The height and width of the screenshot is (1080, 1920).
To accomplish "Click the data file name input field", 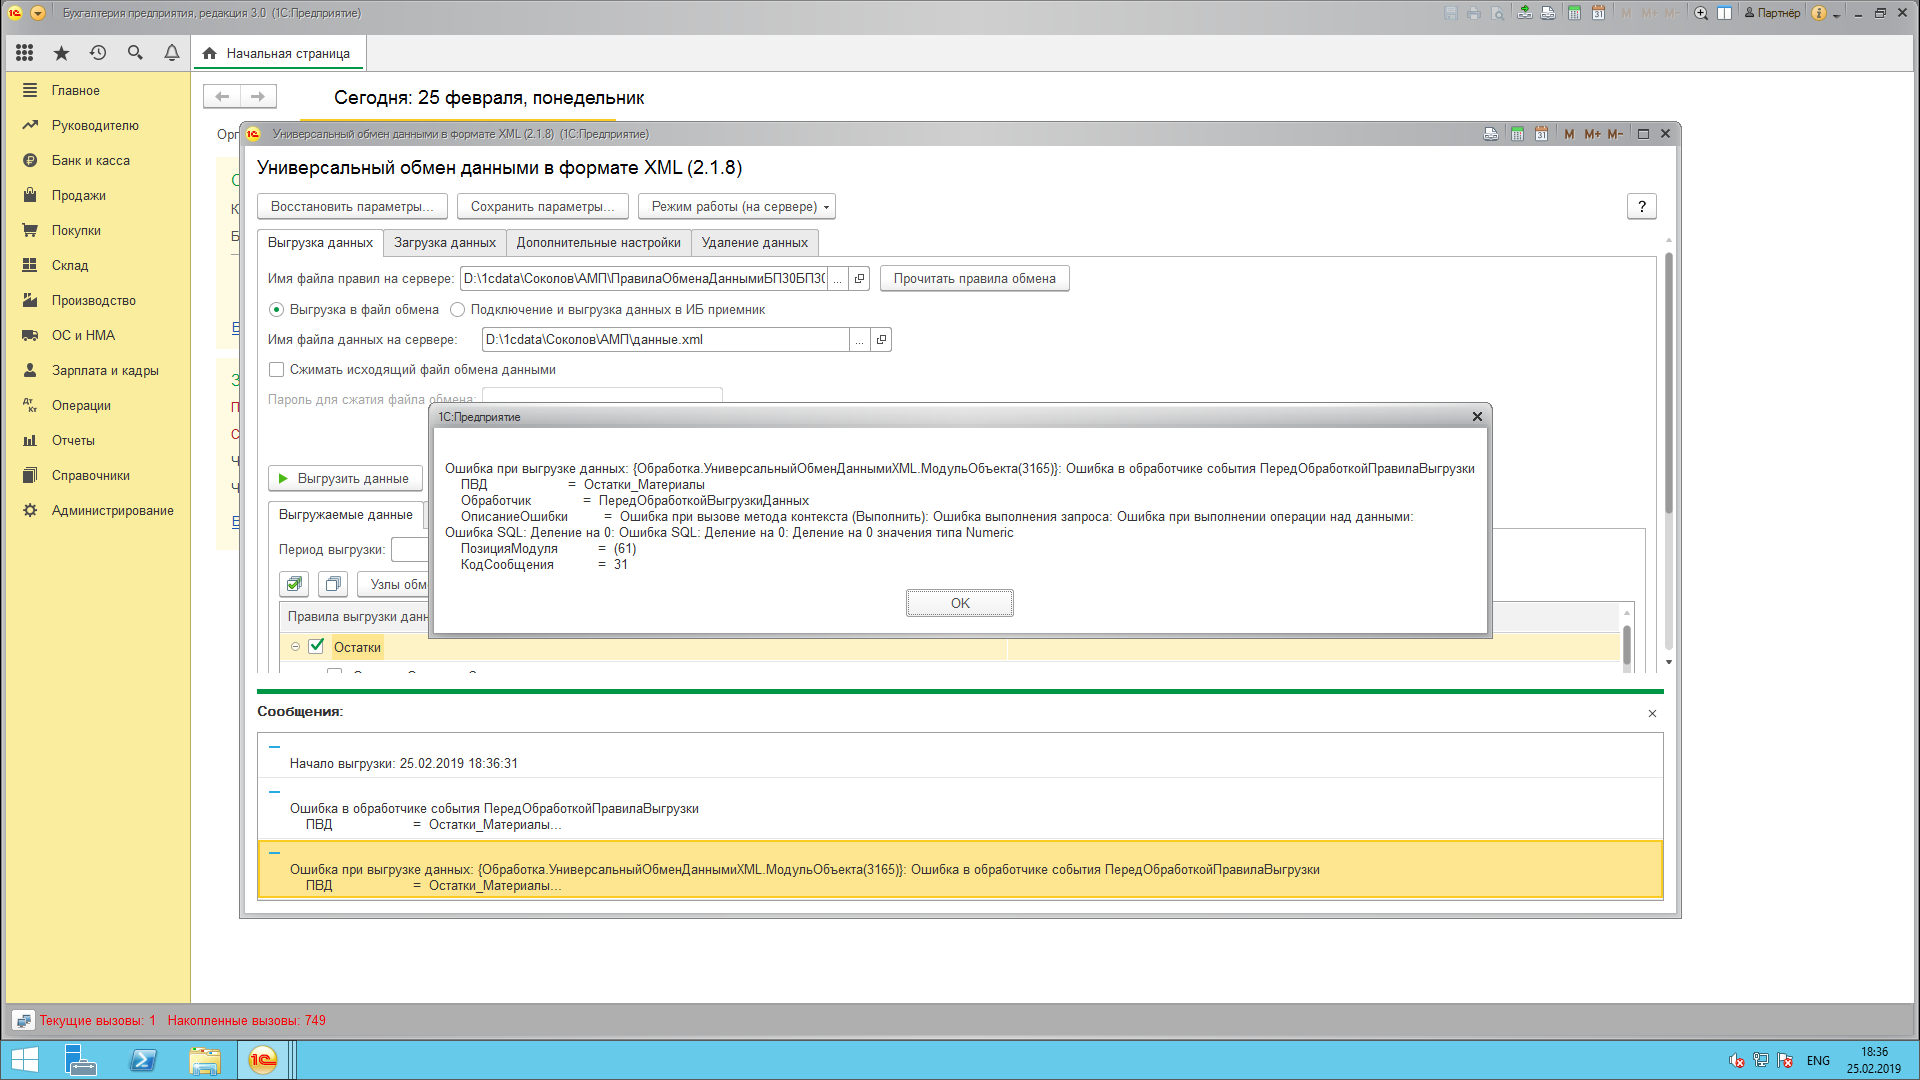I will point(665,339).
